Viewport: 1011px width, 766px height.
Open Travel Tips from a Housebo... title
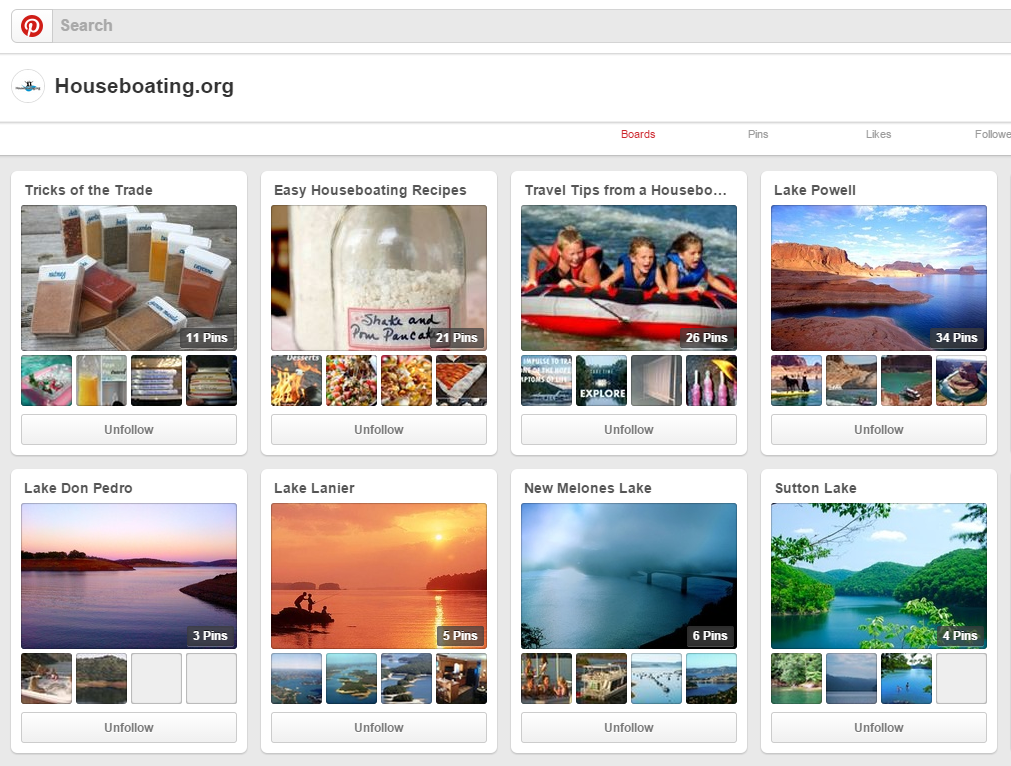pos(625,190)
